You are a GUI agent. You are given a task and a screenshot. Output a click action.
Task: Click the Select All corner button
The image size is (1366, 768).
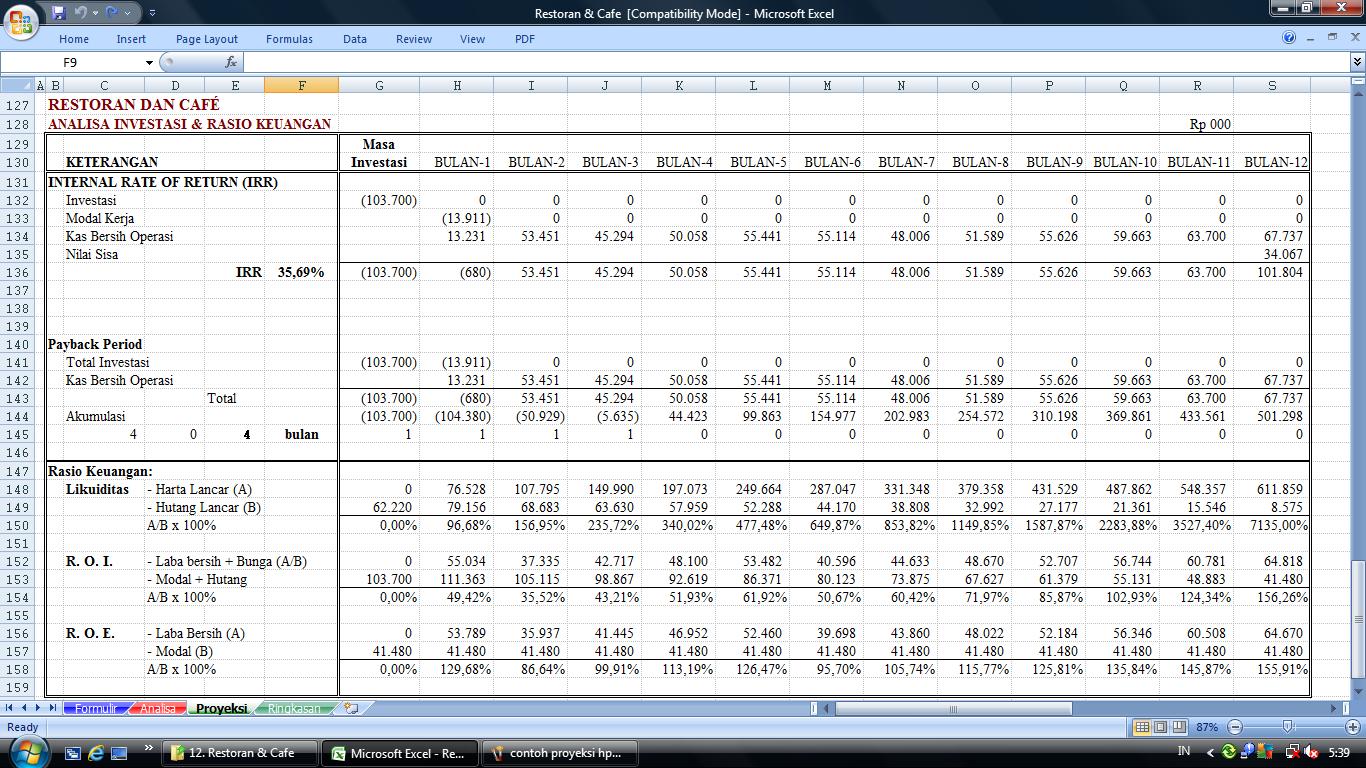(17, 86)
